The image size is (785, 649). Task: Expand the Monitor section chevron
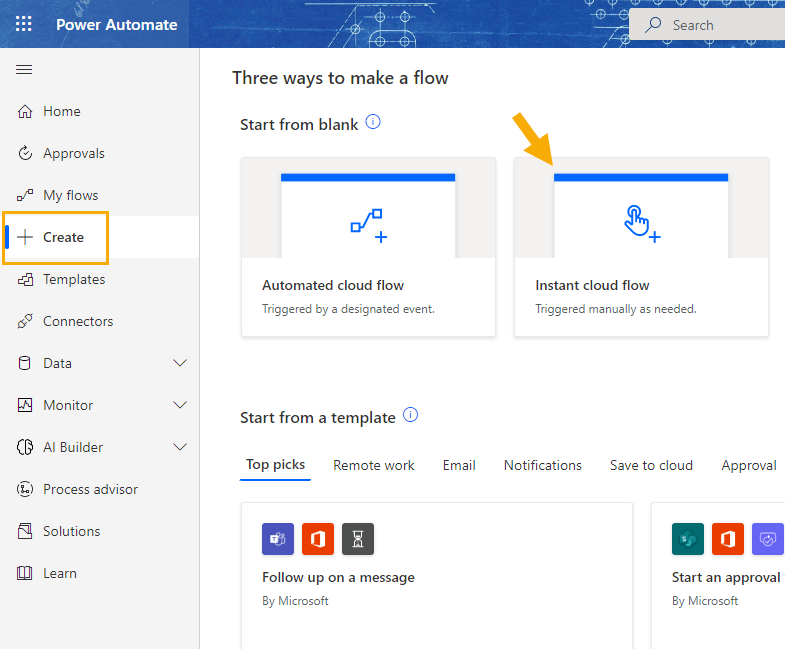(180, 405)
